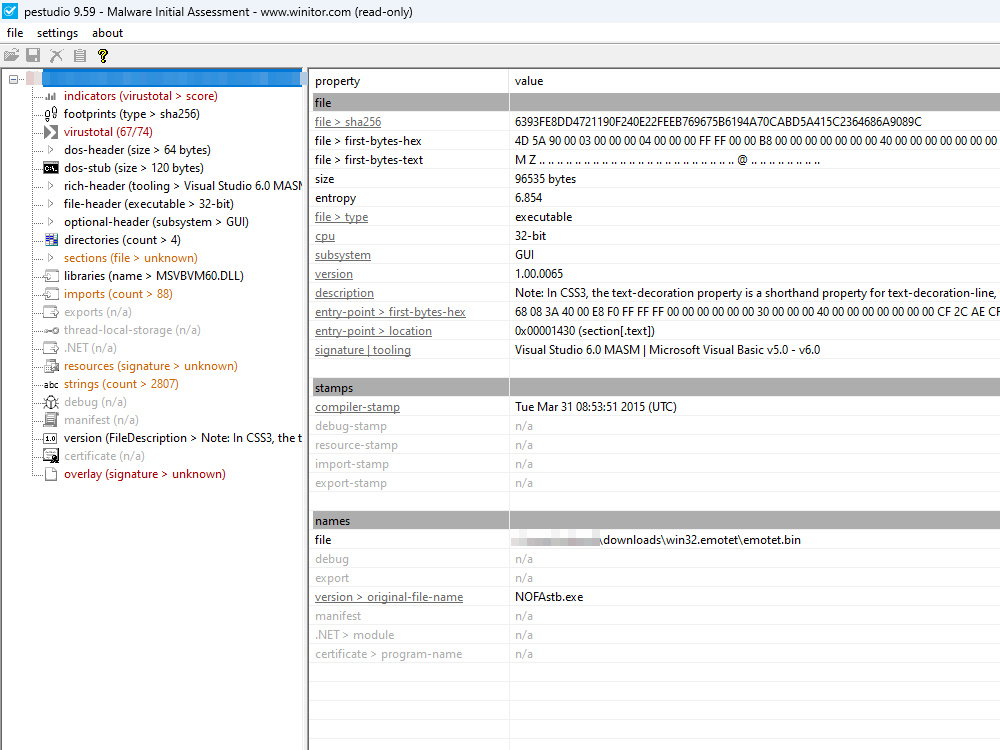Follow the file > sha256 link
1000x750 pixels.
(x=346, y=121)
